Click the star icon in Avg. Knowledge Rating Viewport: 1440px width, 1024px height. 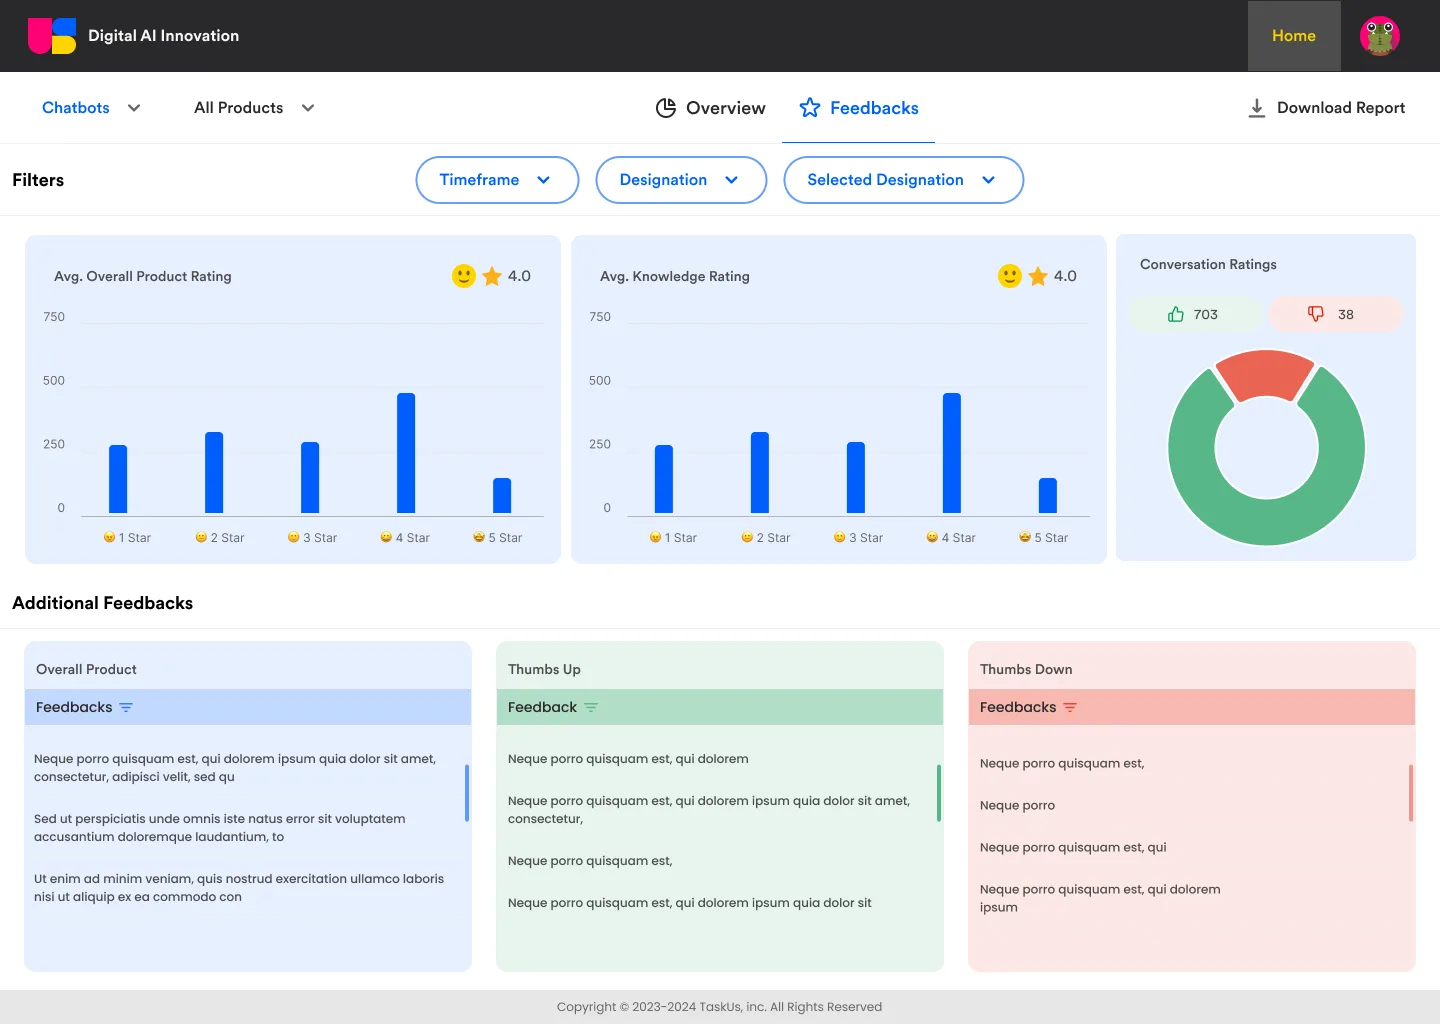click(x=1038, y=276)
